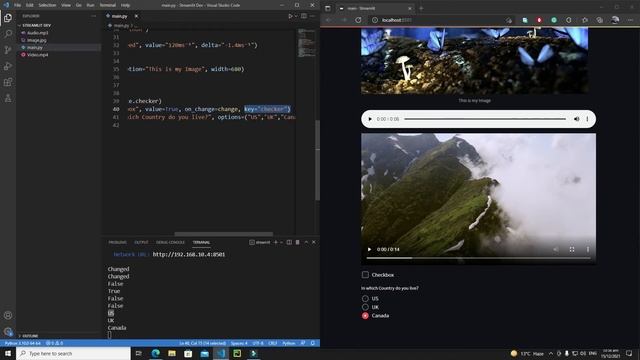Open the network URL link in terminal
This screenshot has width=640, height=360.
point(189,254)
